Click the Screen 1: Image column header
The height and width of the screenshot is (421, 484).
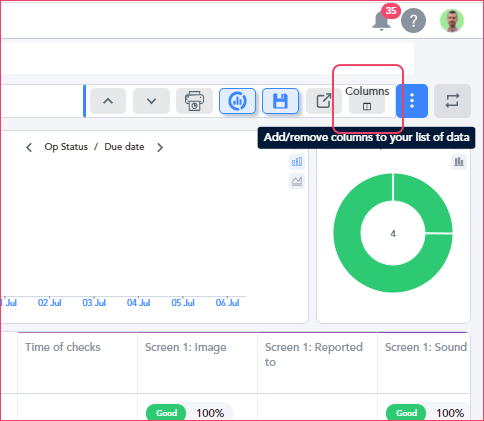tap(186, 347)
